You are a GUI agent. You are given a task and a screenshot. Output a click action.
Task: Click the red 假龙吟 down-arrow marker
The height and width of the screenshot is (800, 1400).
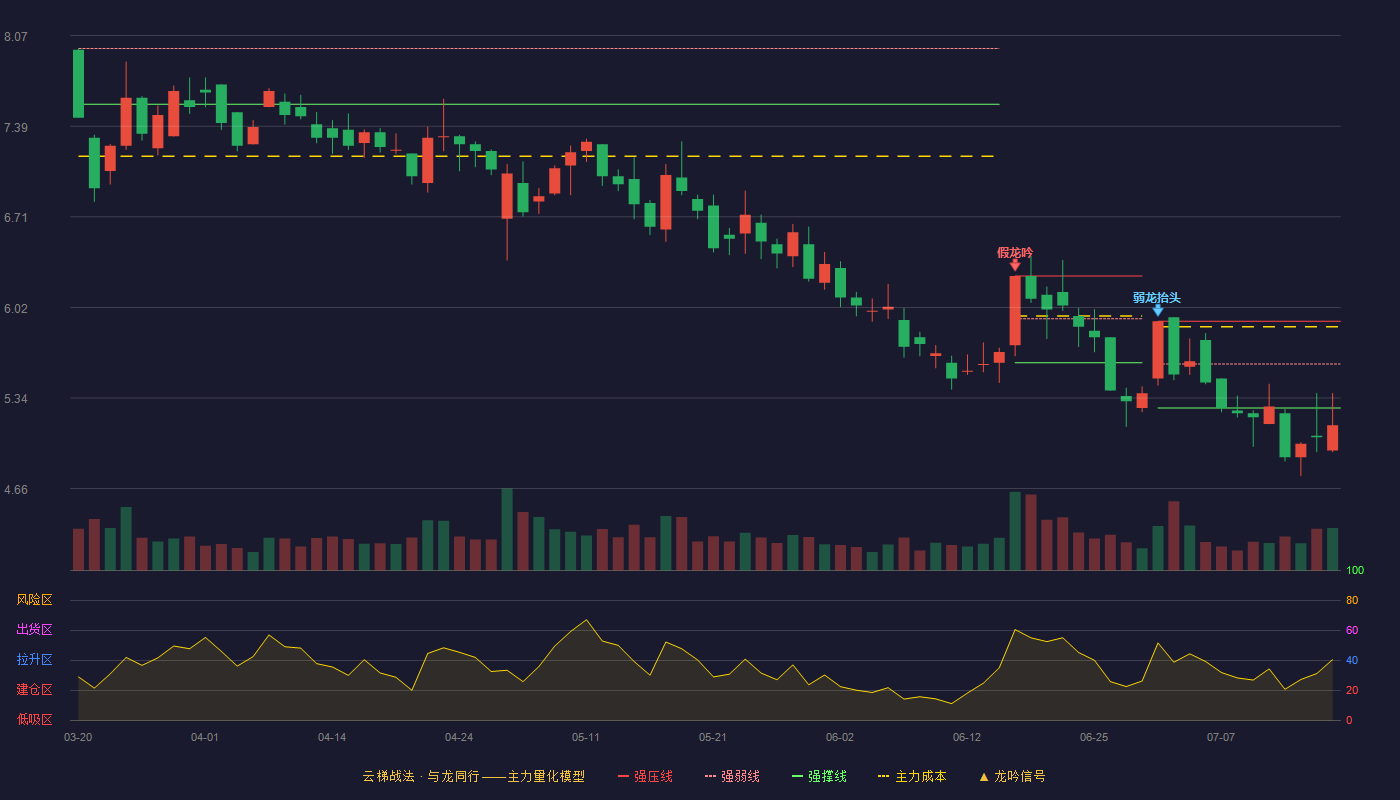tap(1015, 265)
